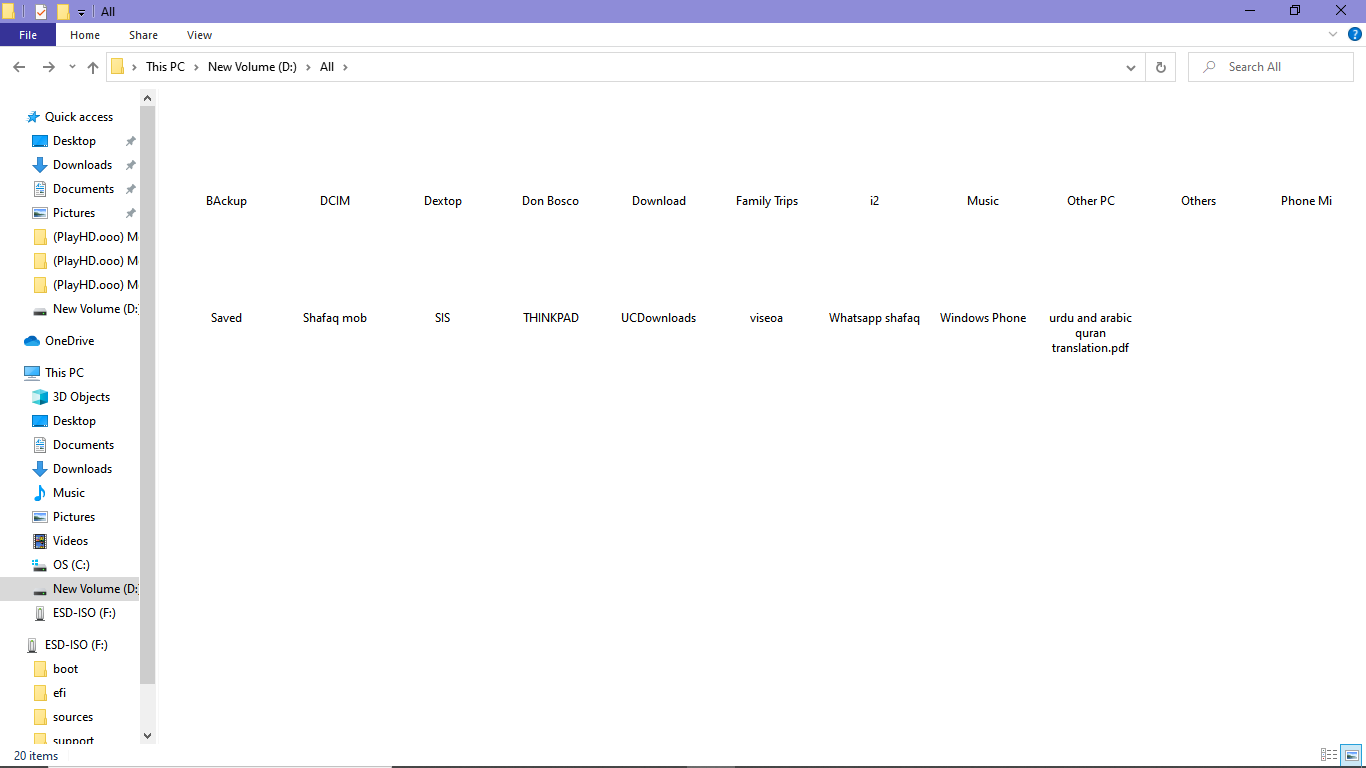Click the folder icon in address bar
This screenshot has height=768, width=1366.
(x=118, y=67)
